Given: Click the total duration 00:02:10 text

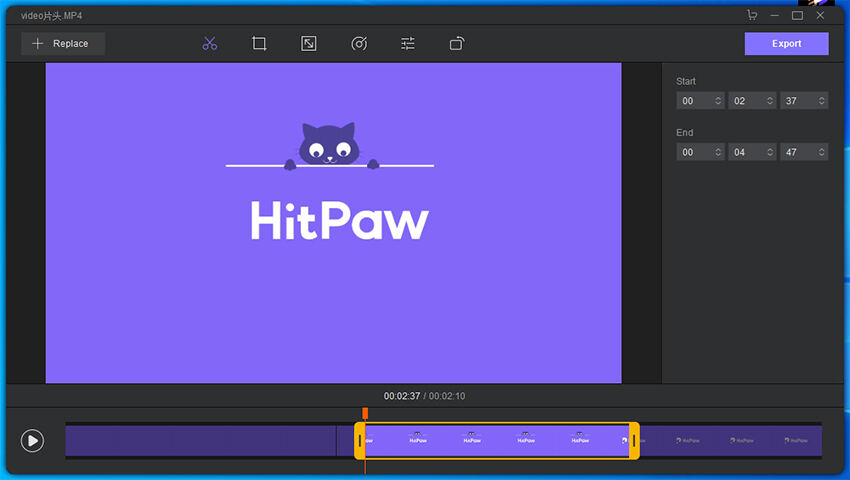Looking at the screenshot, I should [447, 396].
